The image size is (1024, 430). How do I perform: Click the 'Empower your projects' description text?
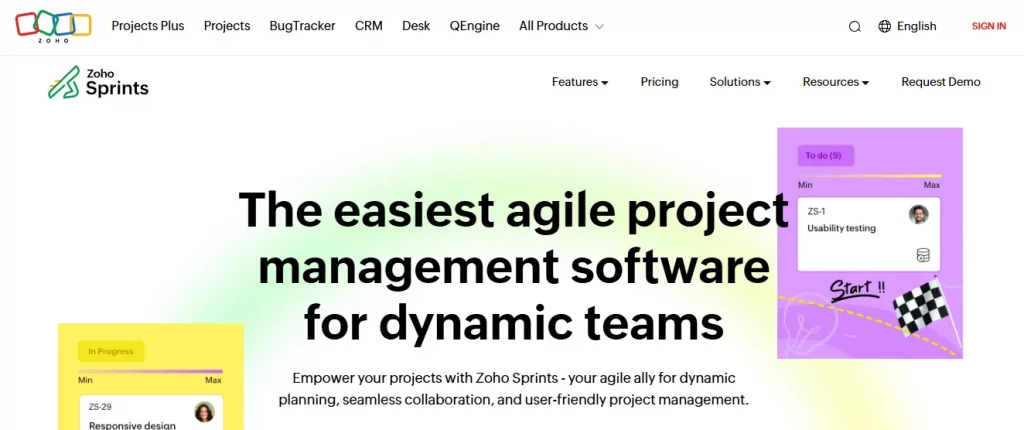[x=513, y=388]
